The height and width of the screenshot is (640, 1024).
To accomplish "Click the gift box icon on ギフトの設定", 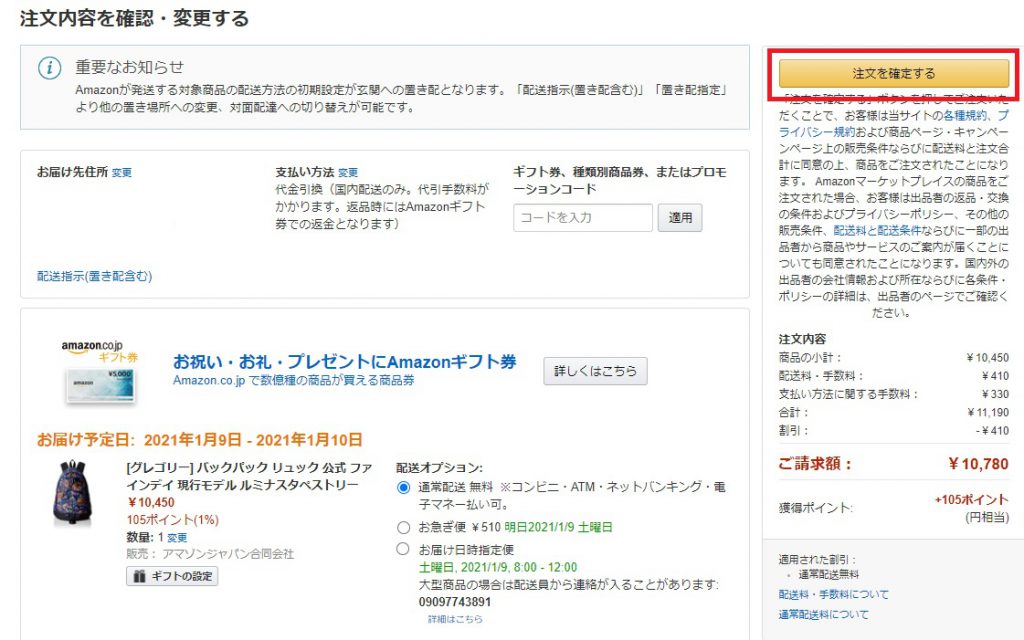I will pyautogui.click(x=141, y=575).
